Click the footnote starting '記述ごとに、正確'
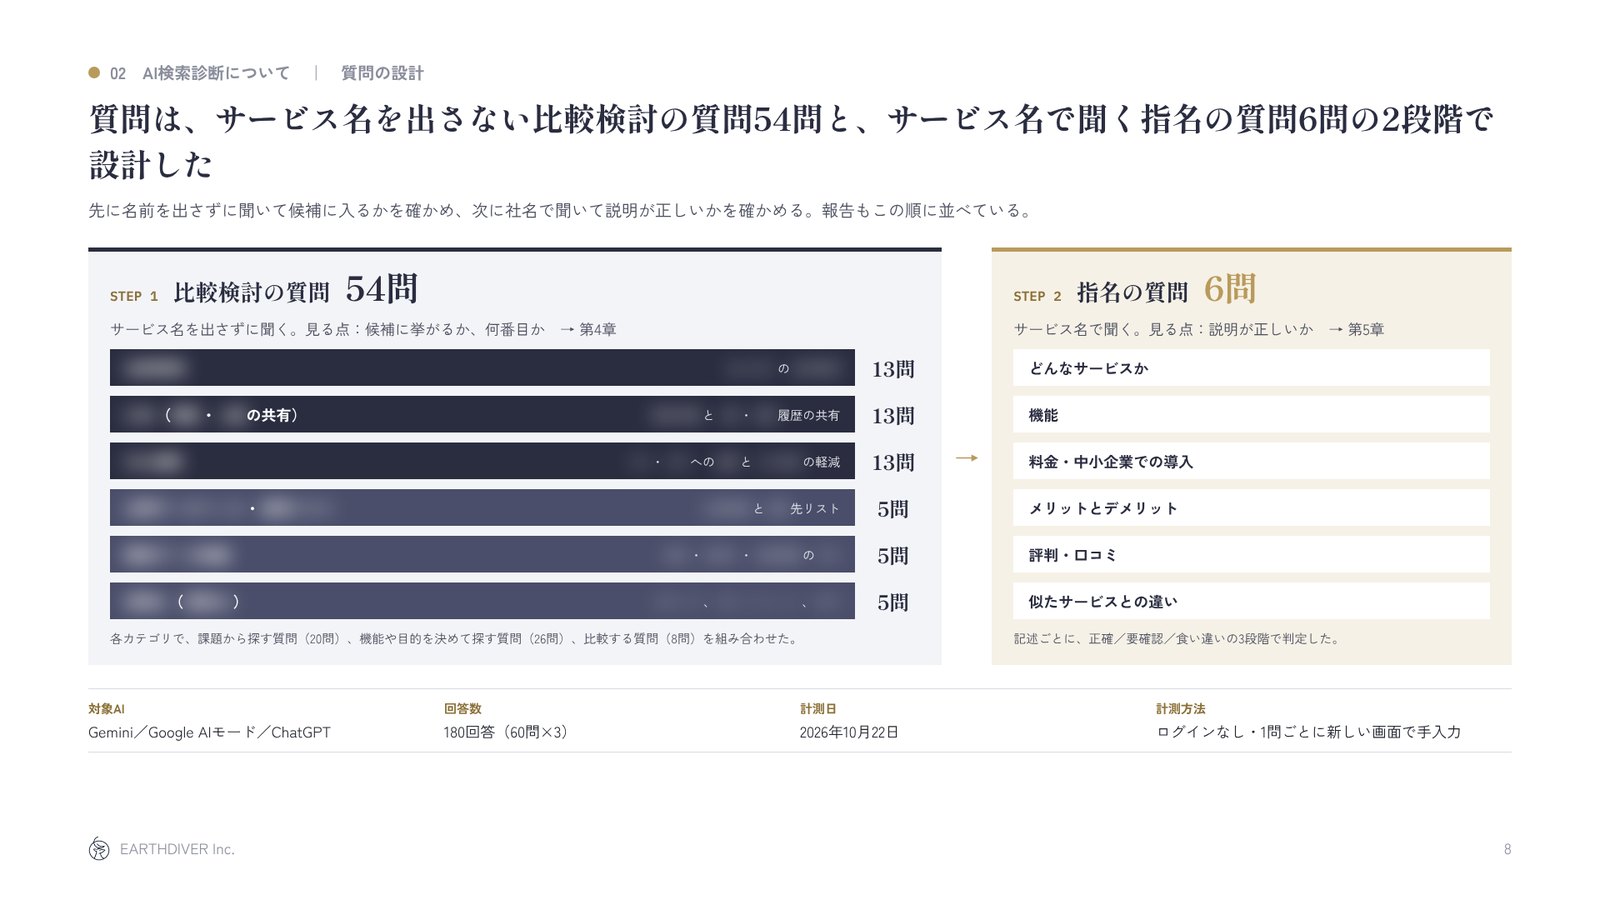This screenshot has height=900, width=1600. coord(1178,638)
